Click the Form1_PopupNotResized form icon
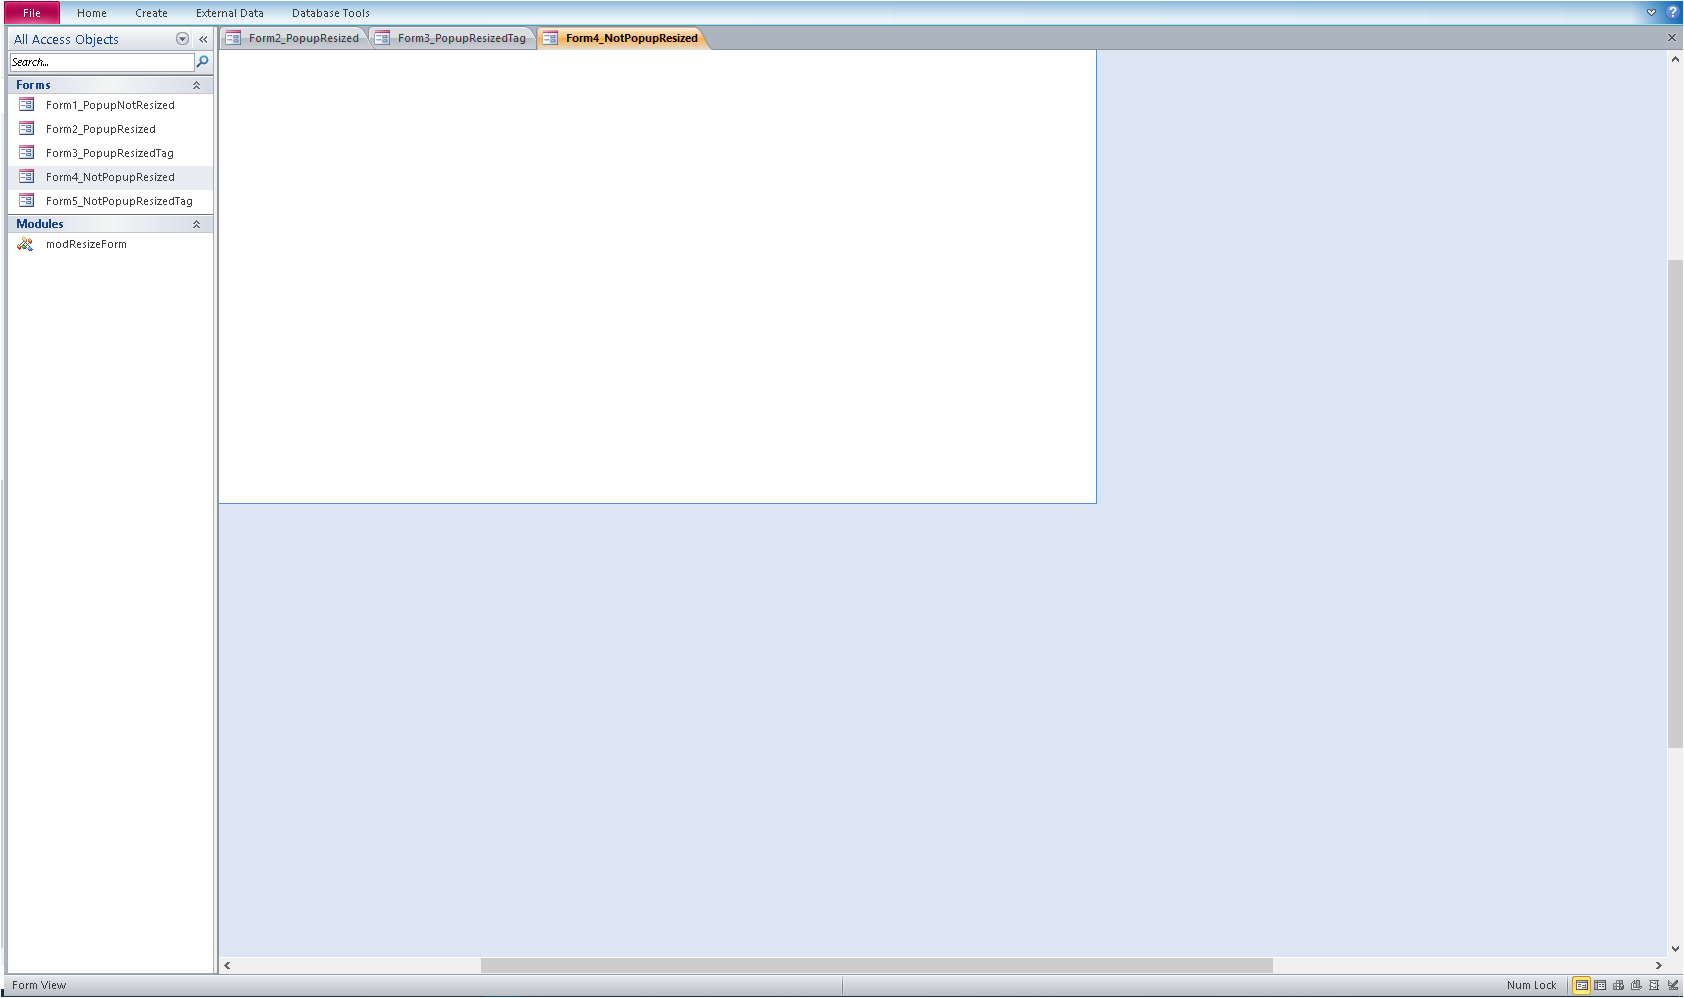Screen dimensions: 1684x998 27,105
